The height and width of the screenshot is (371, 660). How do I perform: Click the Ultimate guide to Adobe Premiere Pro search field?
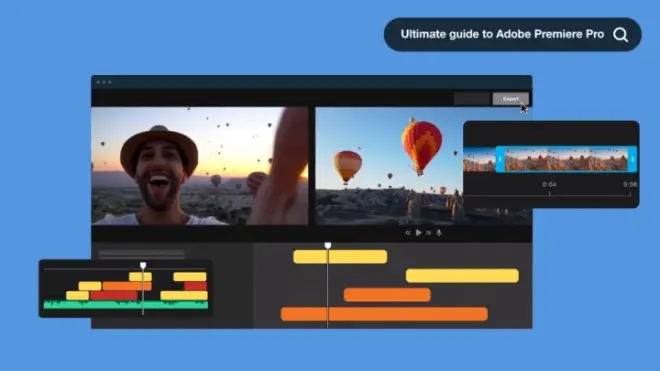click(513, 35)
